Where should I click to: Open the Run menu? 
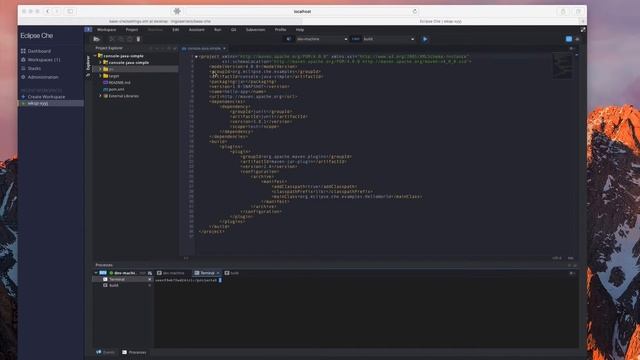click(218, 30)
